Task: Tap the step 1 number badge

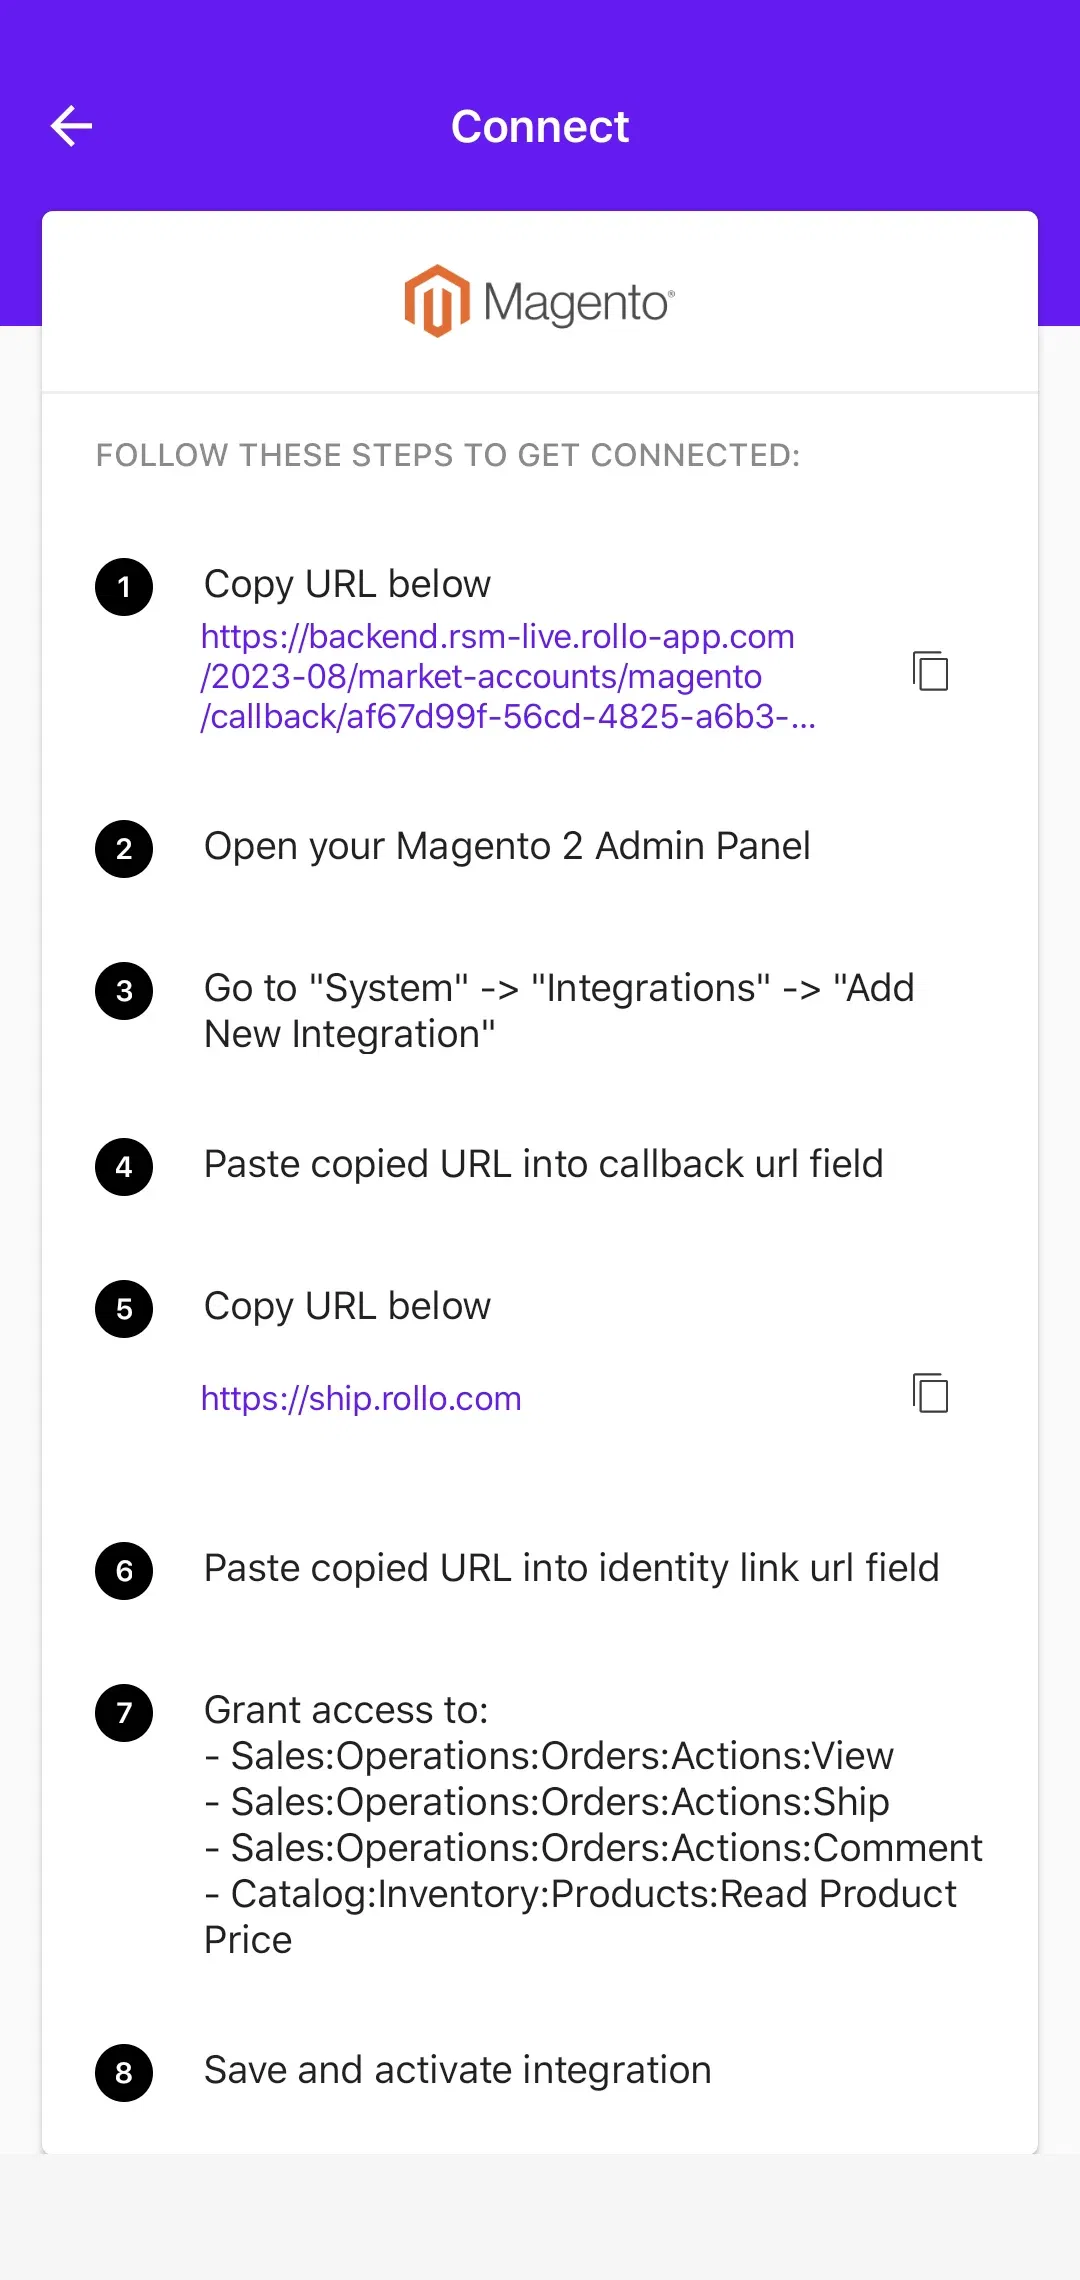Action: [124, 587]
